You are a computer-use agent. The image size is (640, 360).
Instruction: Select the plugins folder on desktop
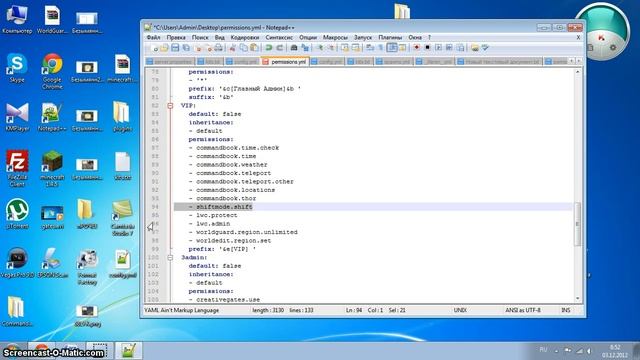(122, 116)
